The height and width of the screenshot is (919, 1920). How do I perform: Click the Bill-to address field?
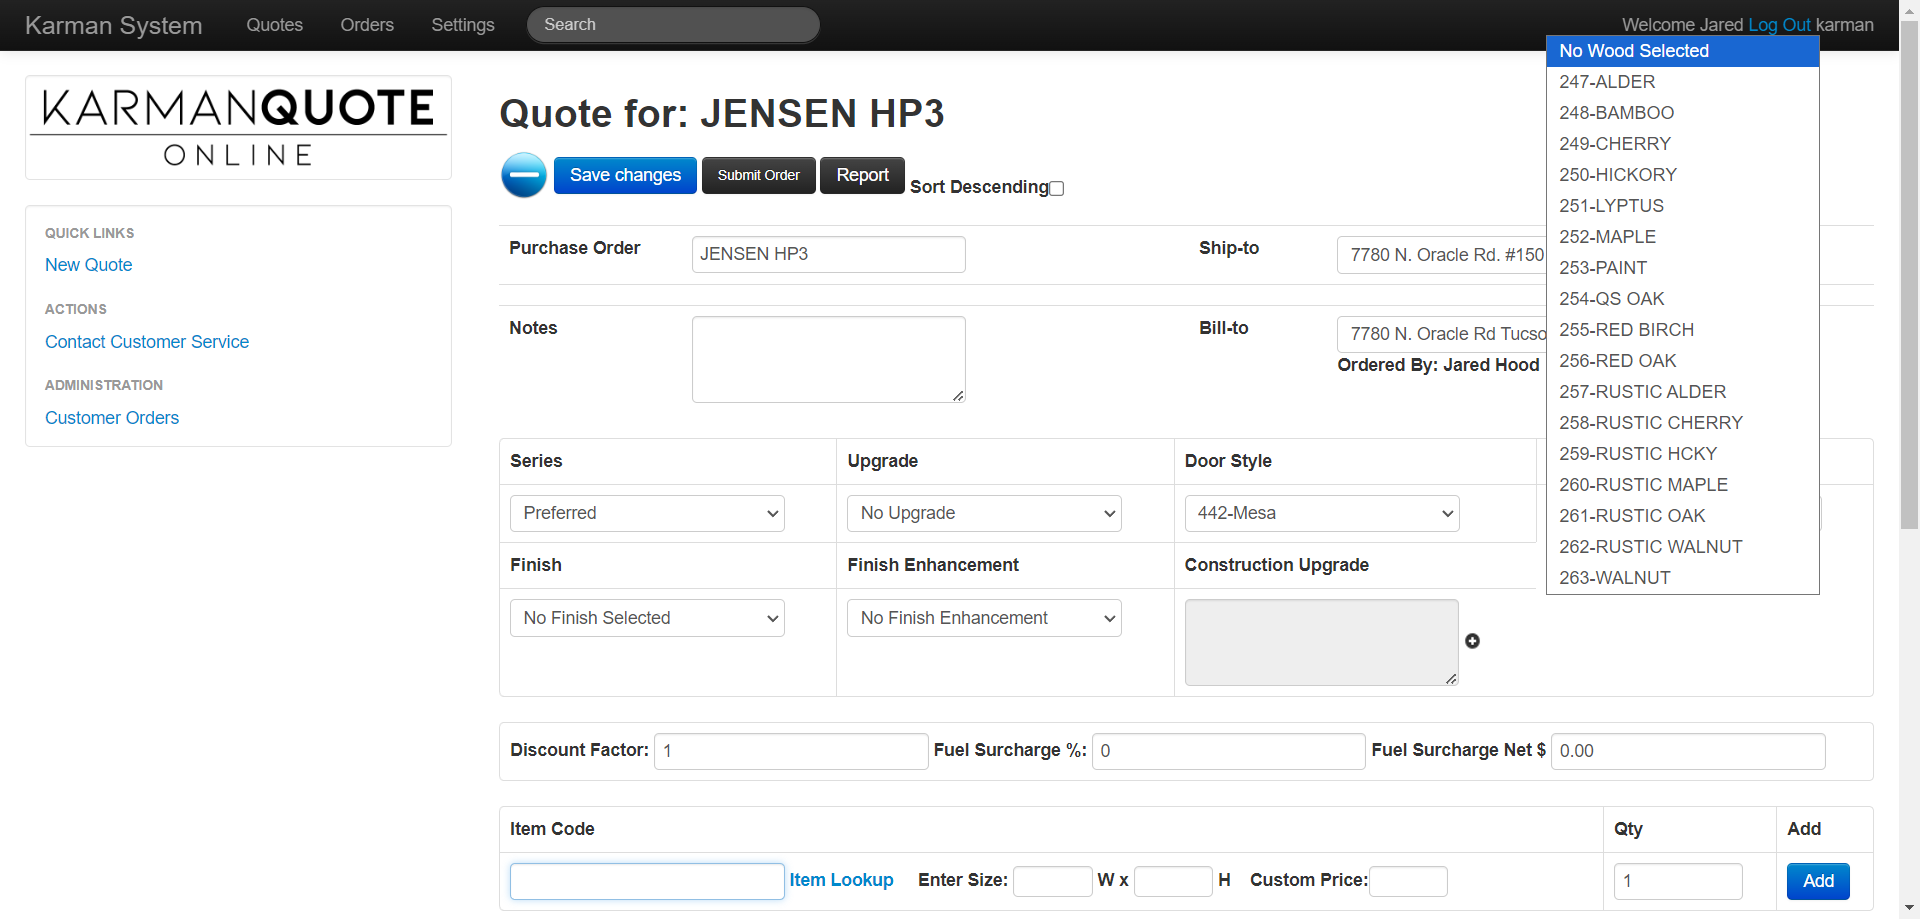(1442, 334)
